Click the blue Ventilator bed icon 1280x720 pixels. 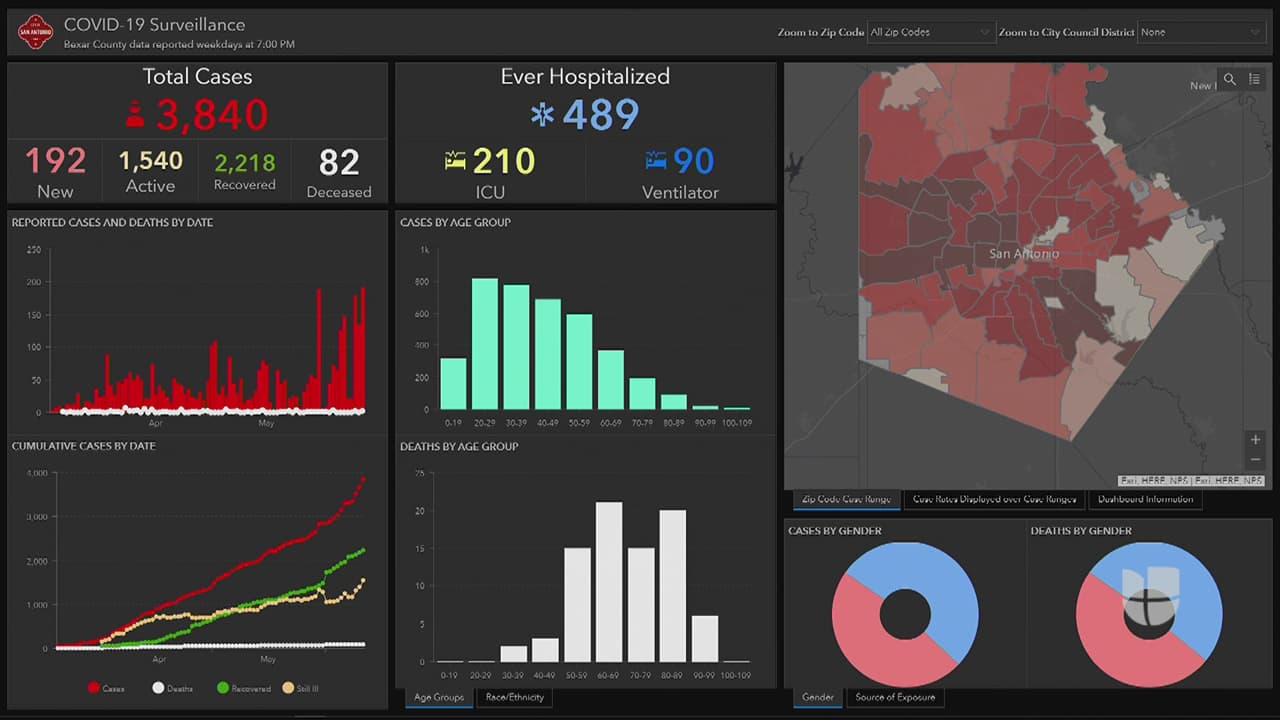[x=656, y=160]
